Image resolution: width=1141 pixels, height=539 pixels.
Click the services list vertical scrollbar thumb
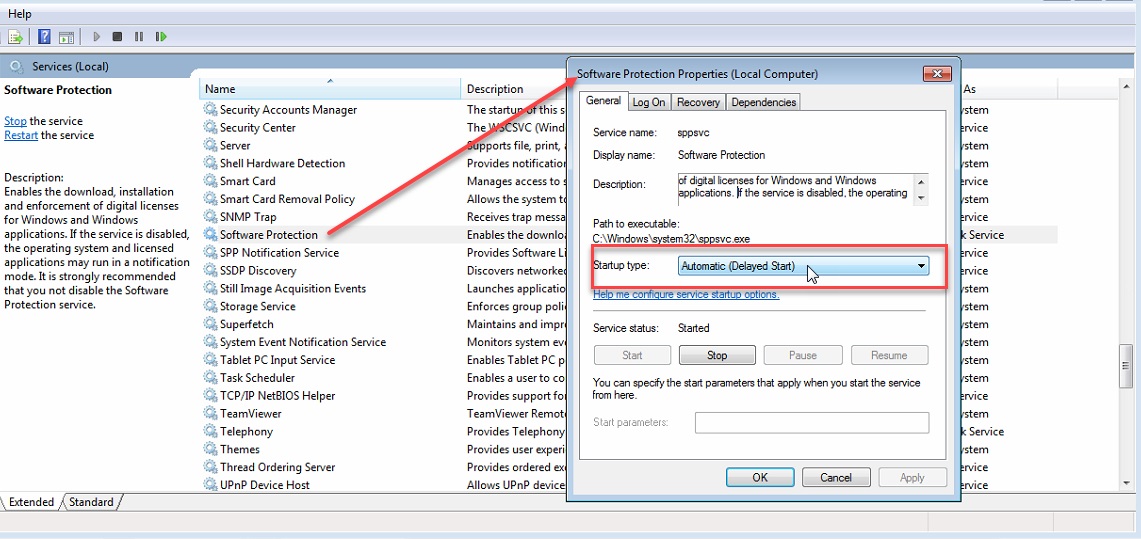click(x=1127, y=367)
